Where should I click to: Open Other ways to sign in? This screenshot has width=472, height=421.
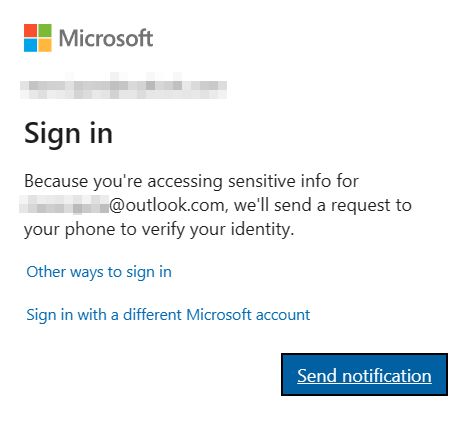point(99,272)
